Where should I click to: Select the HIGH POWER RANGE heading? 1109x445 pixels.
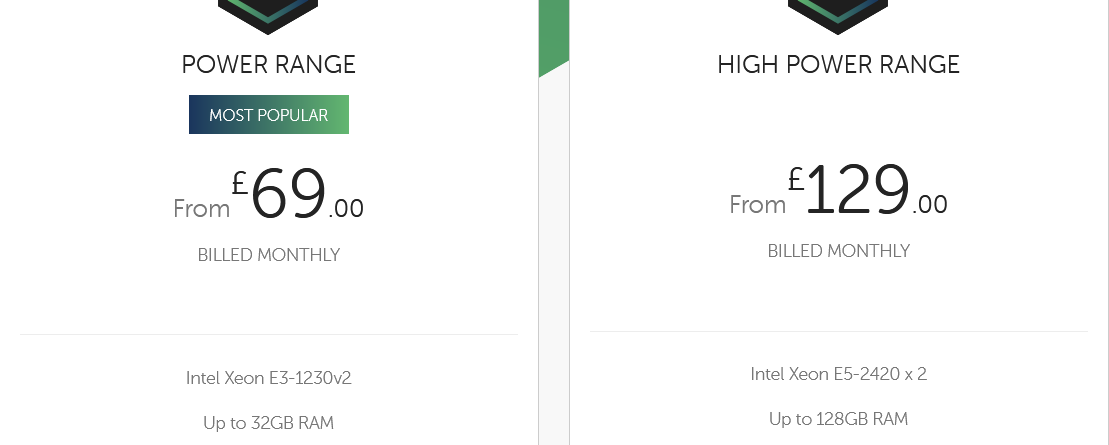click(x=838, y=64)
